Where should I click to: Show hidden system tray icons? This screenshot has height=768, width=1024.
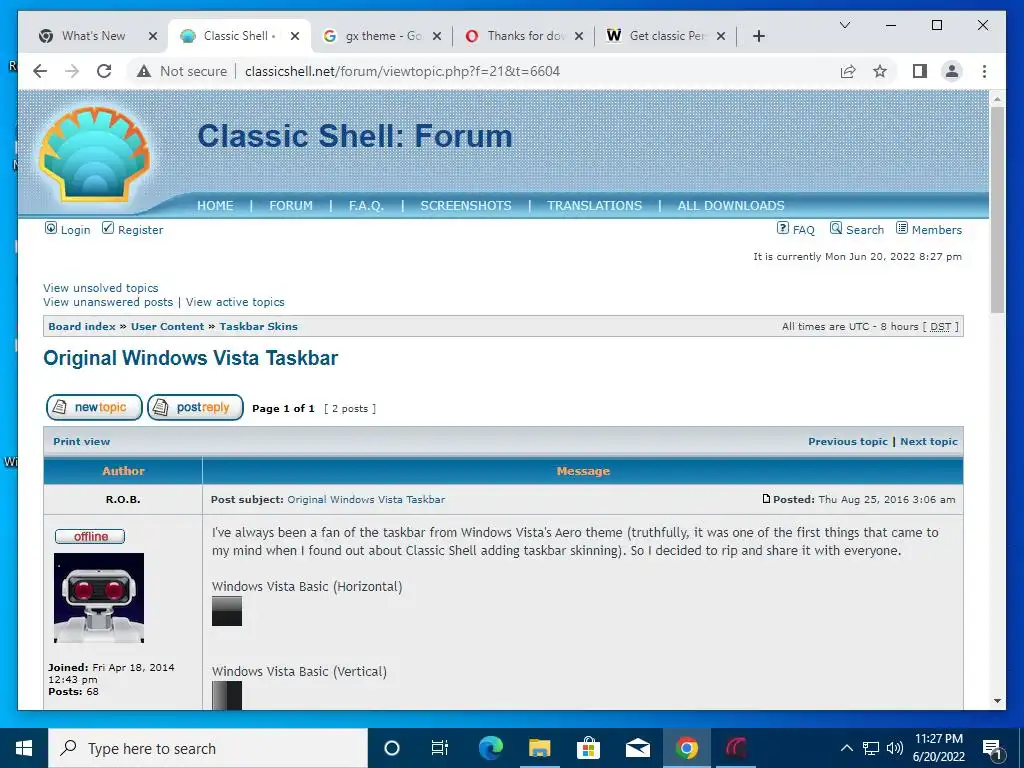[846, 748]
